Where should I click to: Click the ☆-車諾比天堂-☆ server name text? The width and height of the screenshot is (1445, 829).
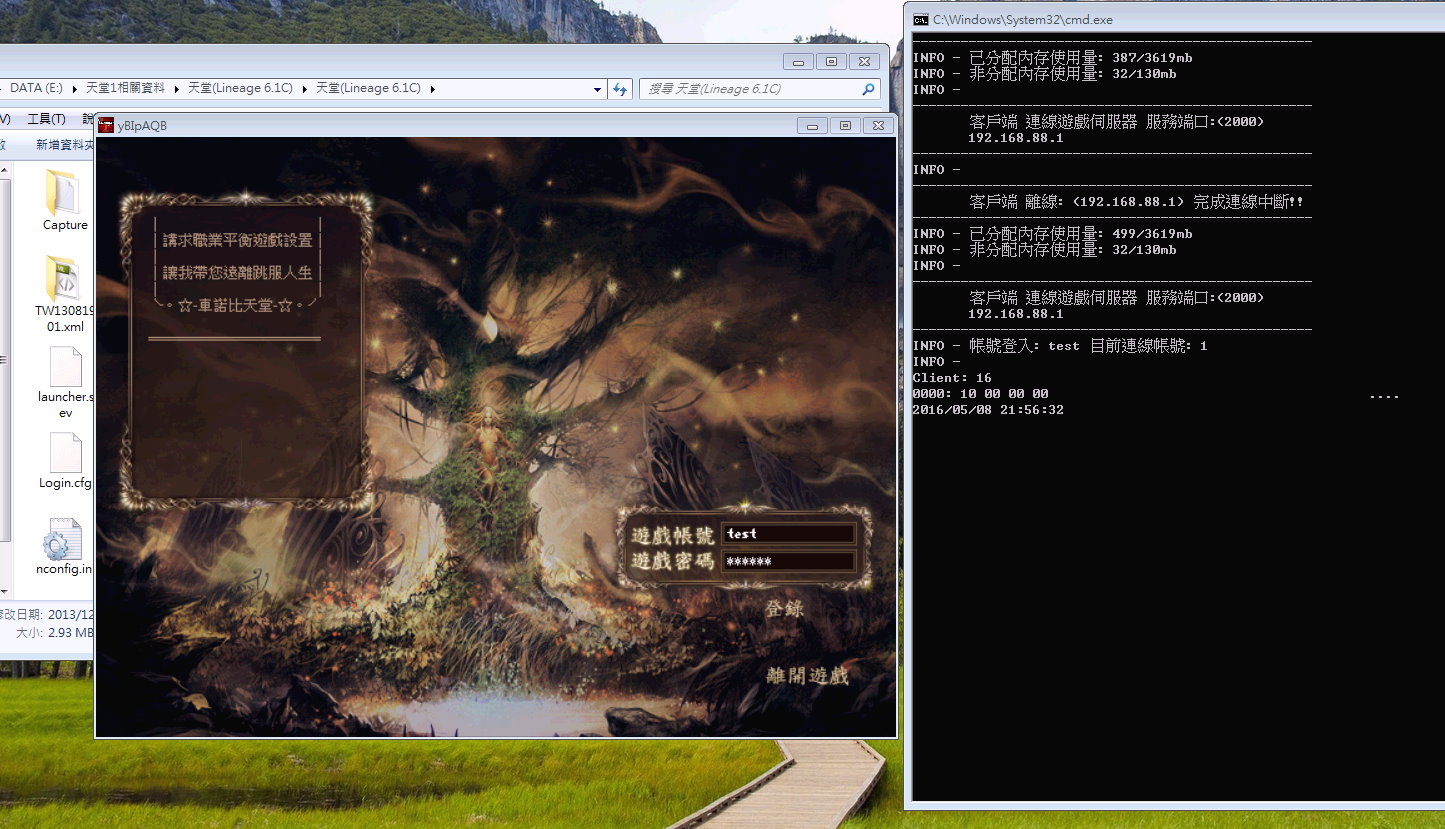tap(238, 304)
